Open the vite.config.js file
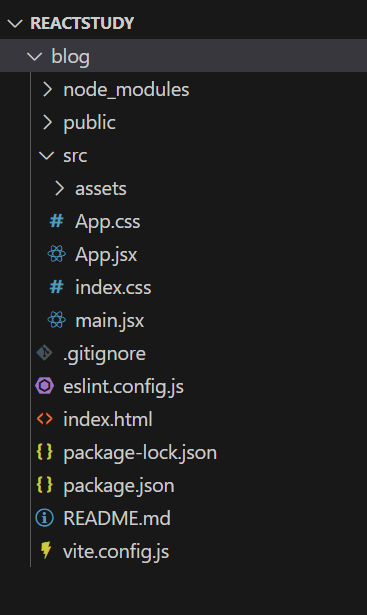Screen dimensions: 367x615 (116, 552)
